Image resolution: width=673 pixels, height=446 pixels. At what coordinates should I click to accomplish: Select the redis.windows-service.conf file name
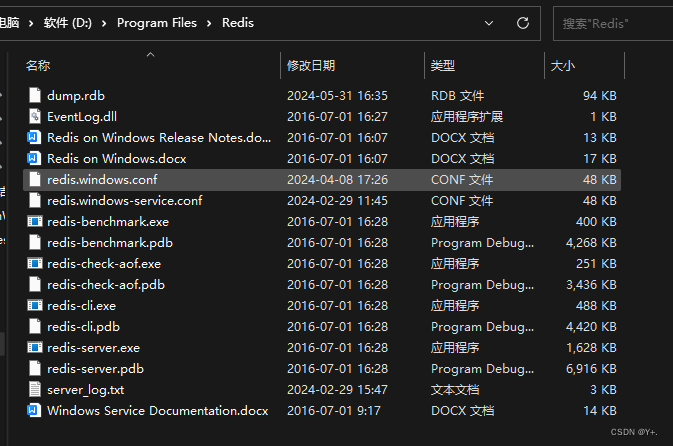tap(125, 200)
